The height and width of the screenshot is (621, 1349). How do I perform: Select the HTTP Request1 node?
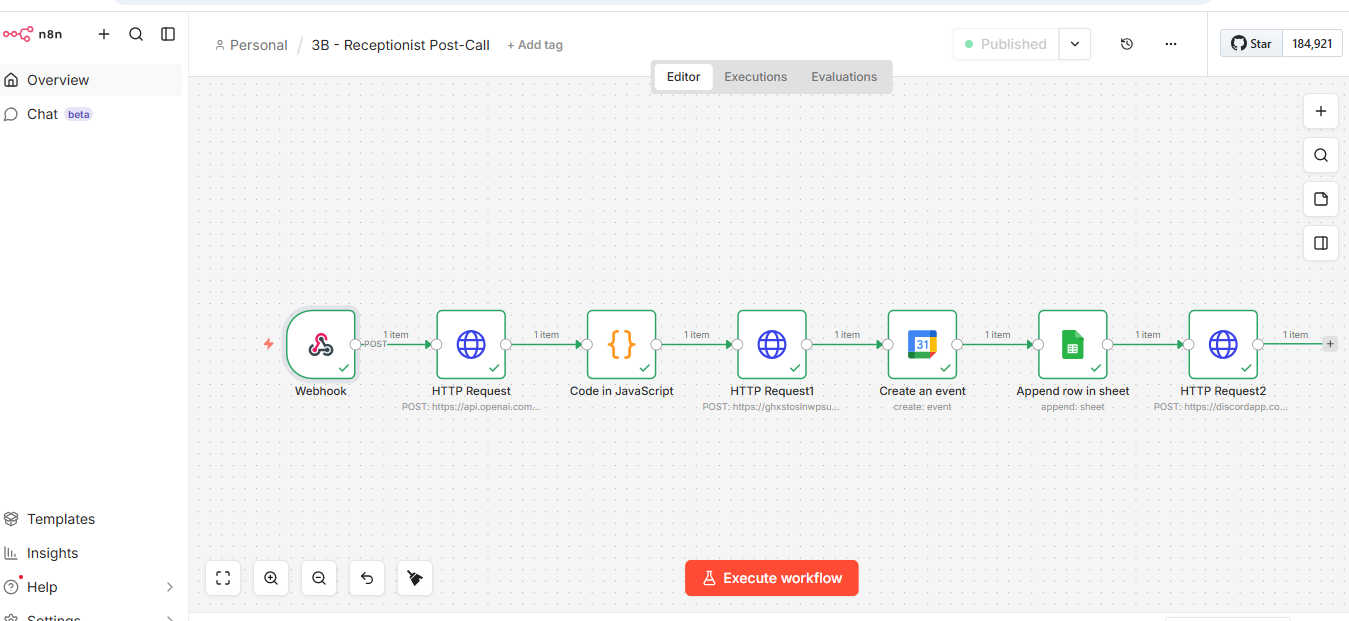click(772, 344)
